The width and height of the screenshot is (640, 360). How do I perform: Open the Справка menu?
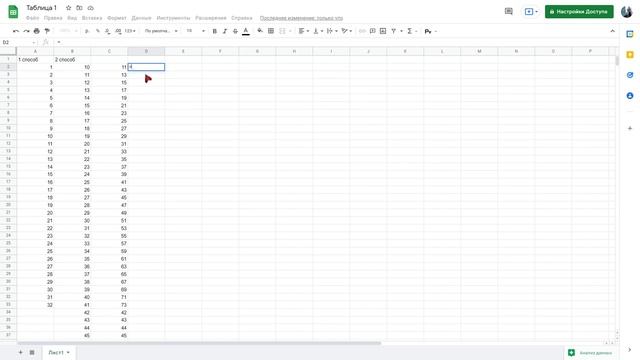tap(242, 18)
